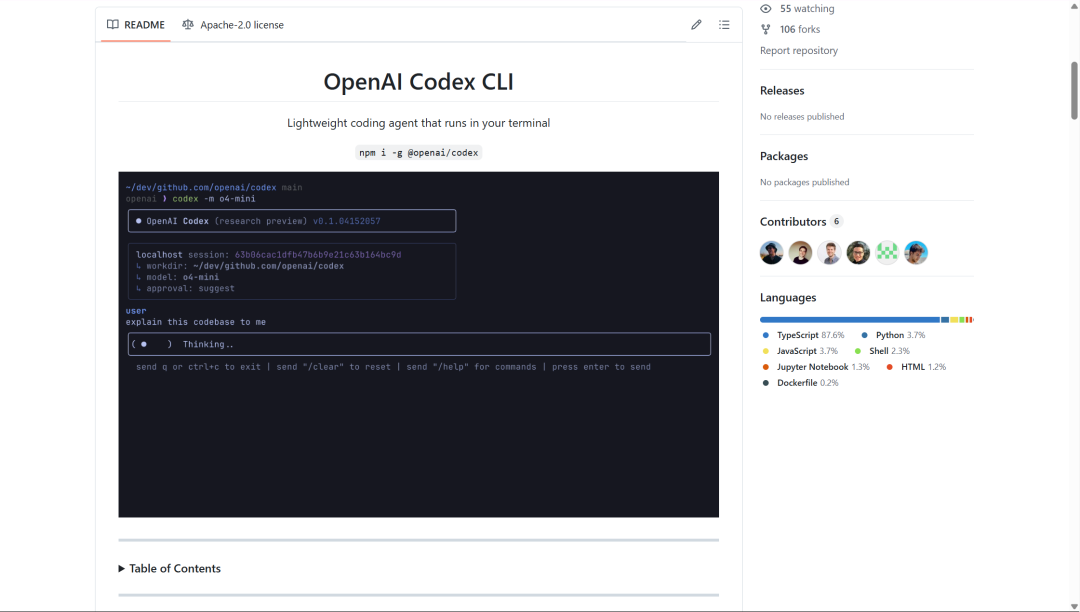Open the README edit pencil icon
The height and width of the screenshot is (612, 1080).
pyautogui.click(x=696, y=24)
